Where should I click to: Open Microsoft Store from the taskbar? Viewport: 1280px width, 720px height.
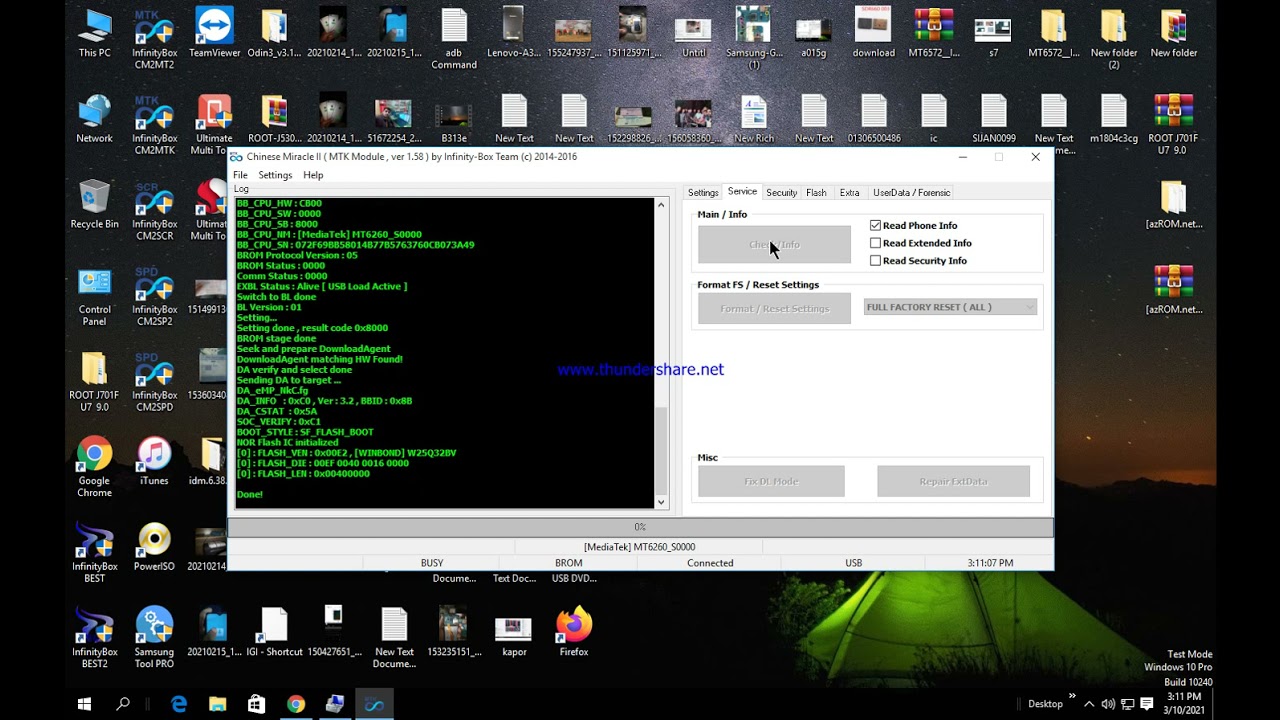point(256,704)
